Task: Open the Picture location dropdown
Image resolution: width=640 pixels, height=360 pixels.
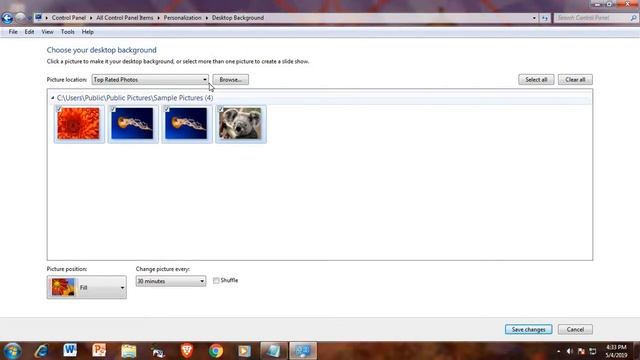Action: [x=150, y=80]
